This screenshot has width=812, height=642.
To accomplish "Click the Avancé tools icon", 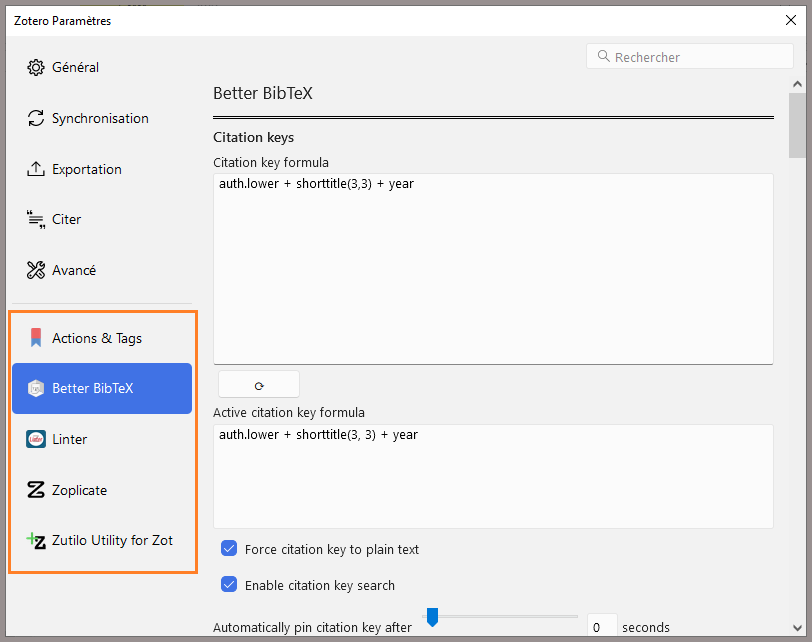I will click(x=36, y=270).
